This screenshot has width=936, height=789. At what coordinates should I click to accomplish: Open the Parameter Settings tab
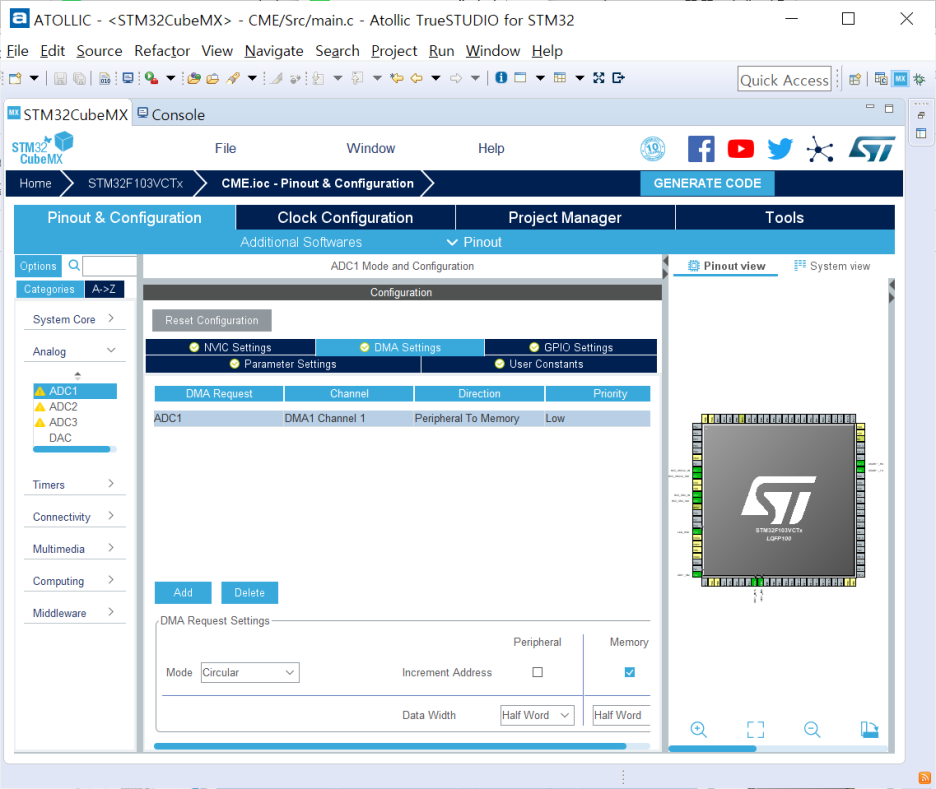(283, 364)
